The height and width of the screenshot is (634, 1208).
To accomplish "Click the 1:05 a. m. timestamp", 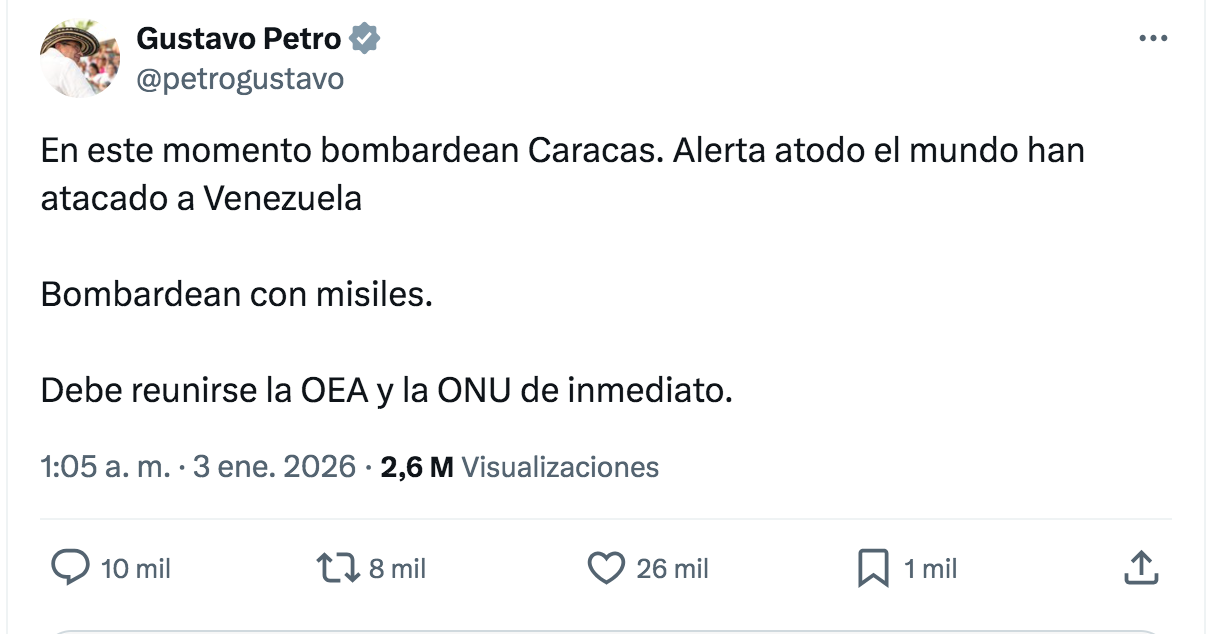I will coord(105,466).
